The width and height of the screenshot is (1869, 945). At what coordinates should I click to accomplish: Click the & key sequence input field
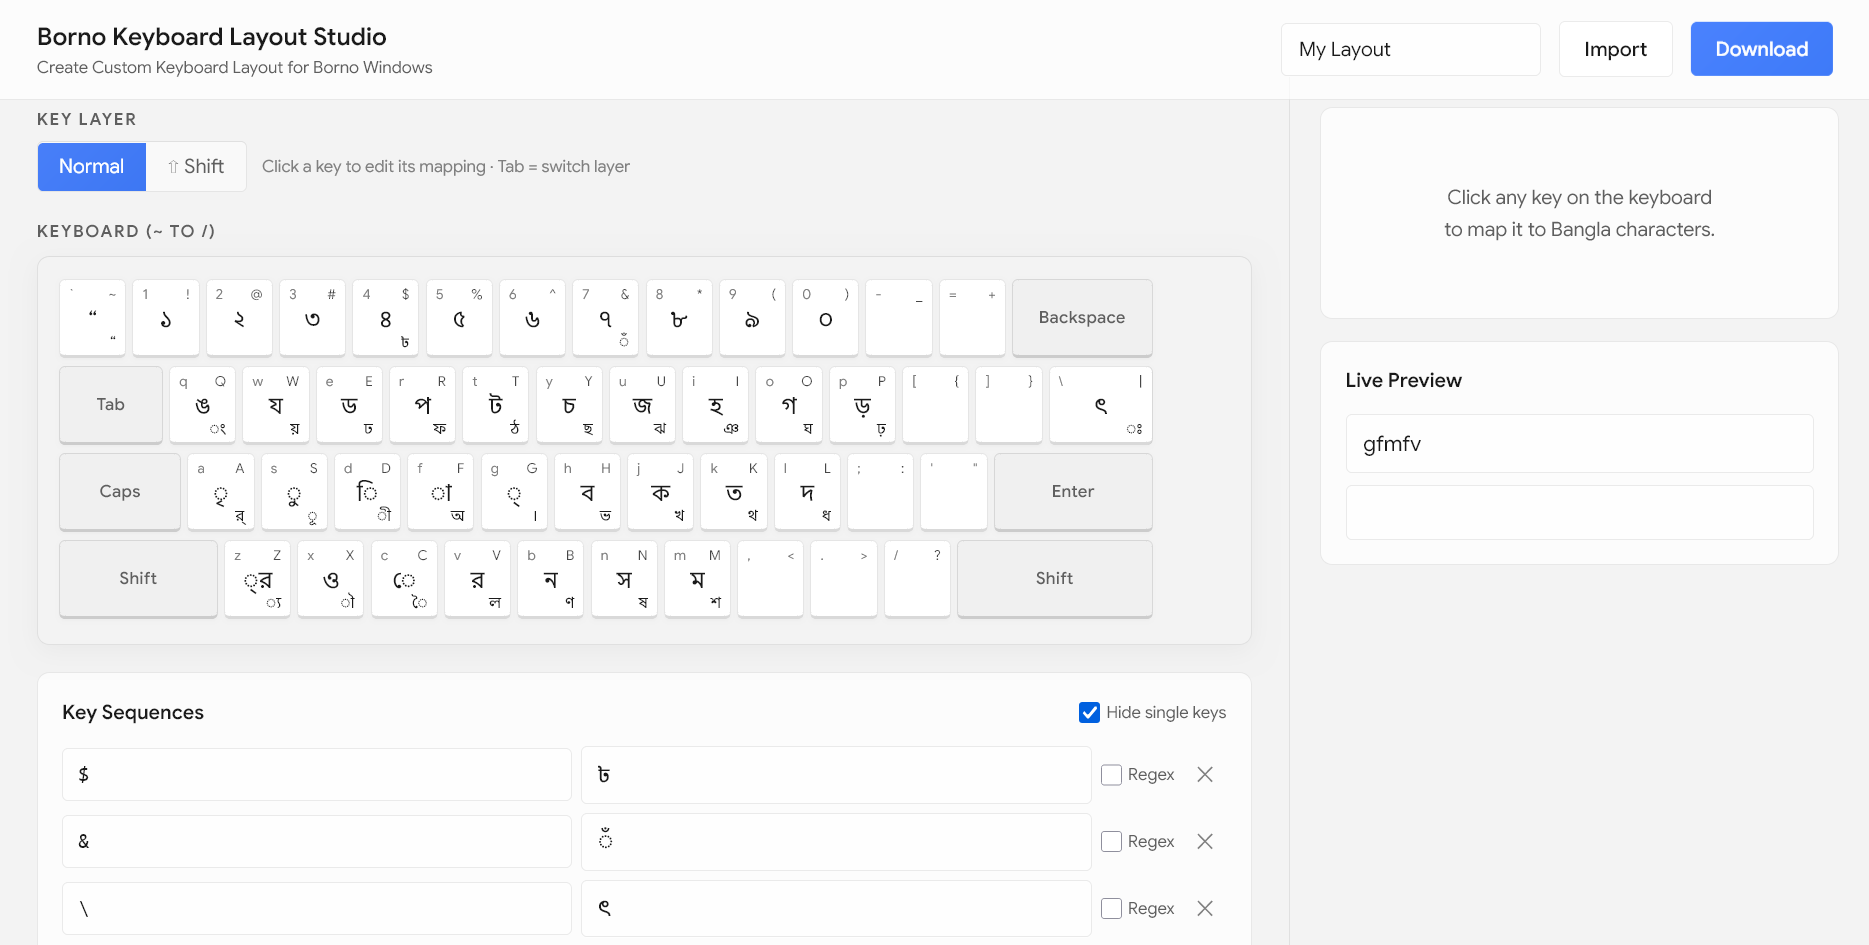tap(316, 842)
